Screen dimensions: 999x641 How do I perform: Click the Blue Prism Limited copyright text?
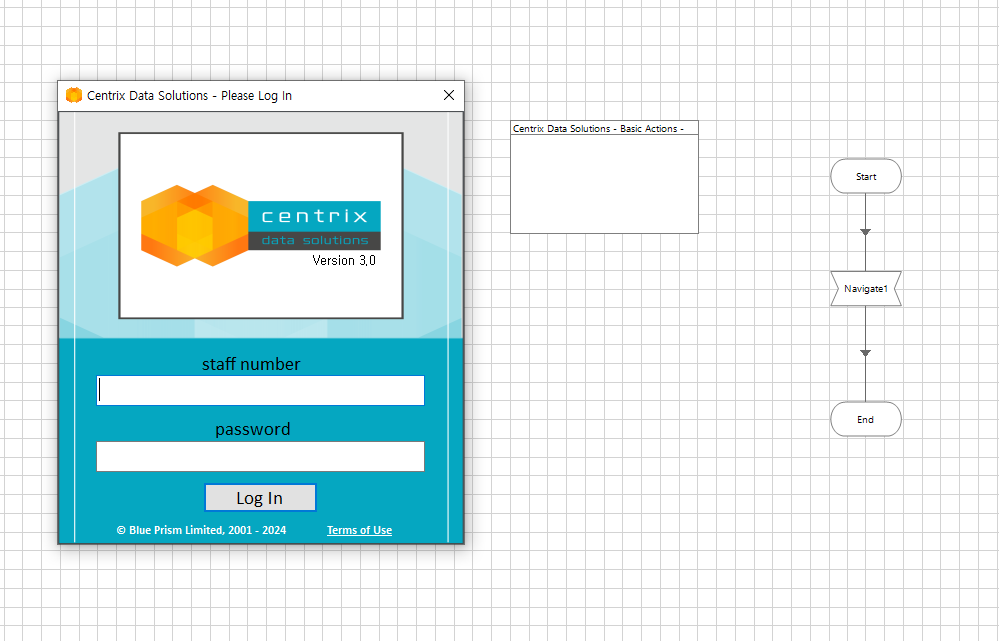click(201, 530)
